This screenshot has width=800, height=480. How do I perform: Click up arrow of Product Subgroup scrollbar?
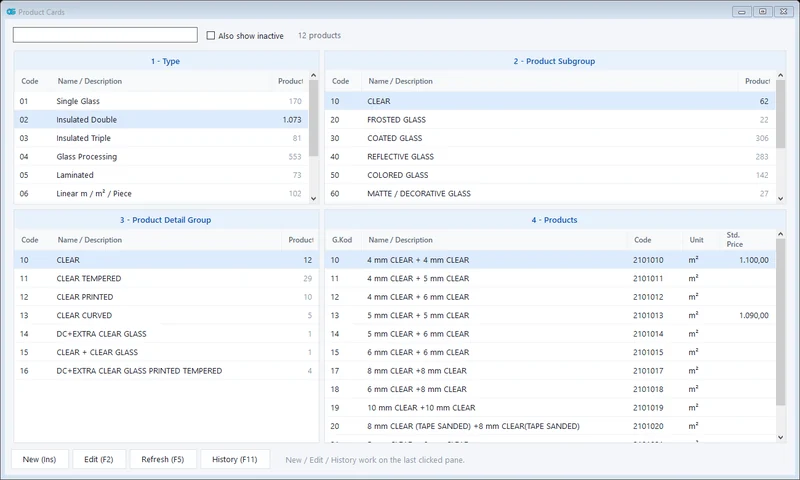(780, 75)
